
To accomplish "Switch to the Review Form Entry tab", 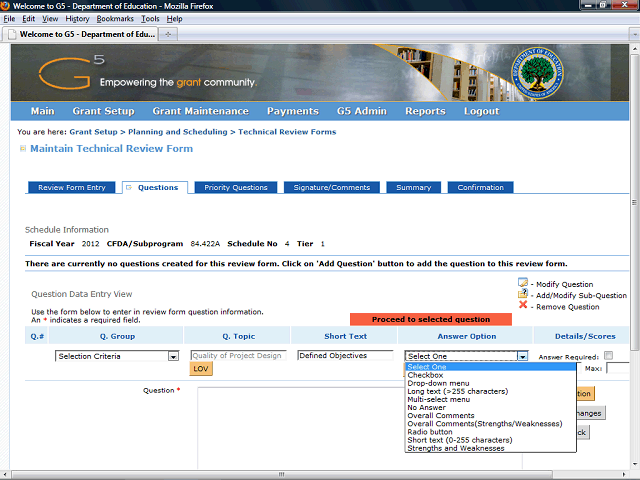I will tap(72, 187).
